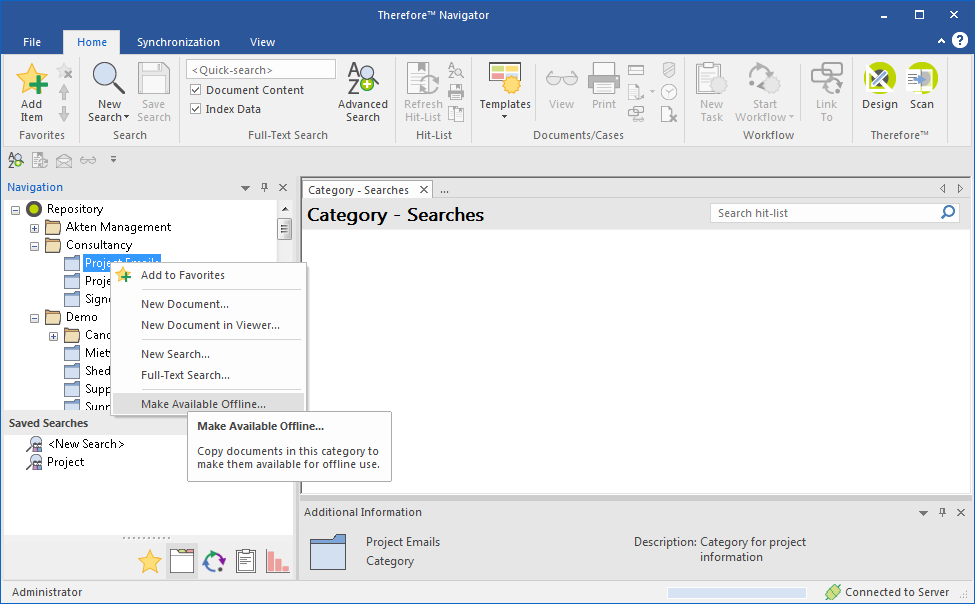The image size is (976, 605).
Task: Choose Make Available Offline... menu entry
Action: pyautogui.click(x=204, y=404)
